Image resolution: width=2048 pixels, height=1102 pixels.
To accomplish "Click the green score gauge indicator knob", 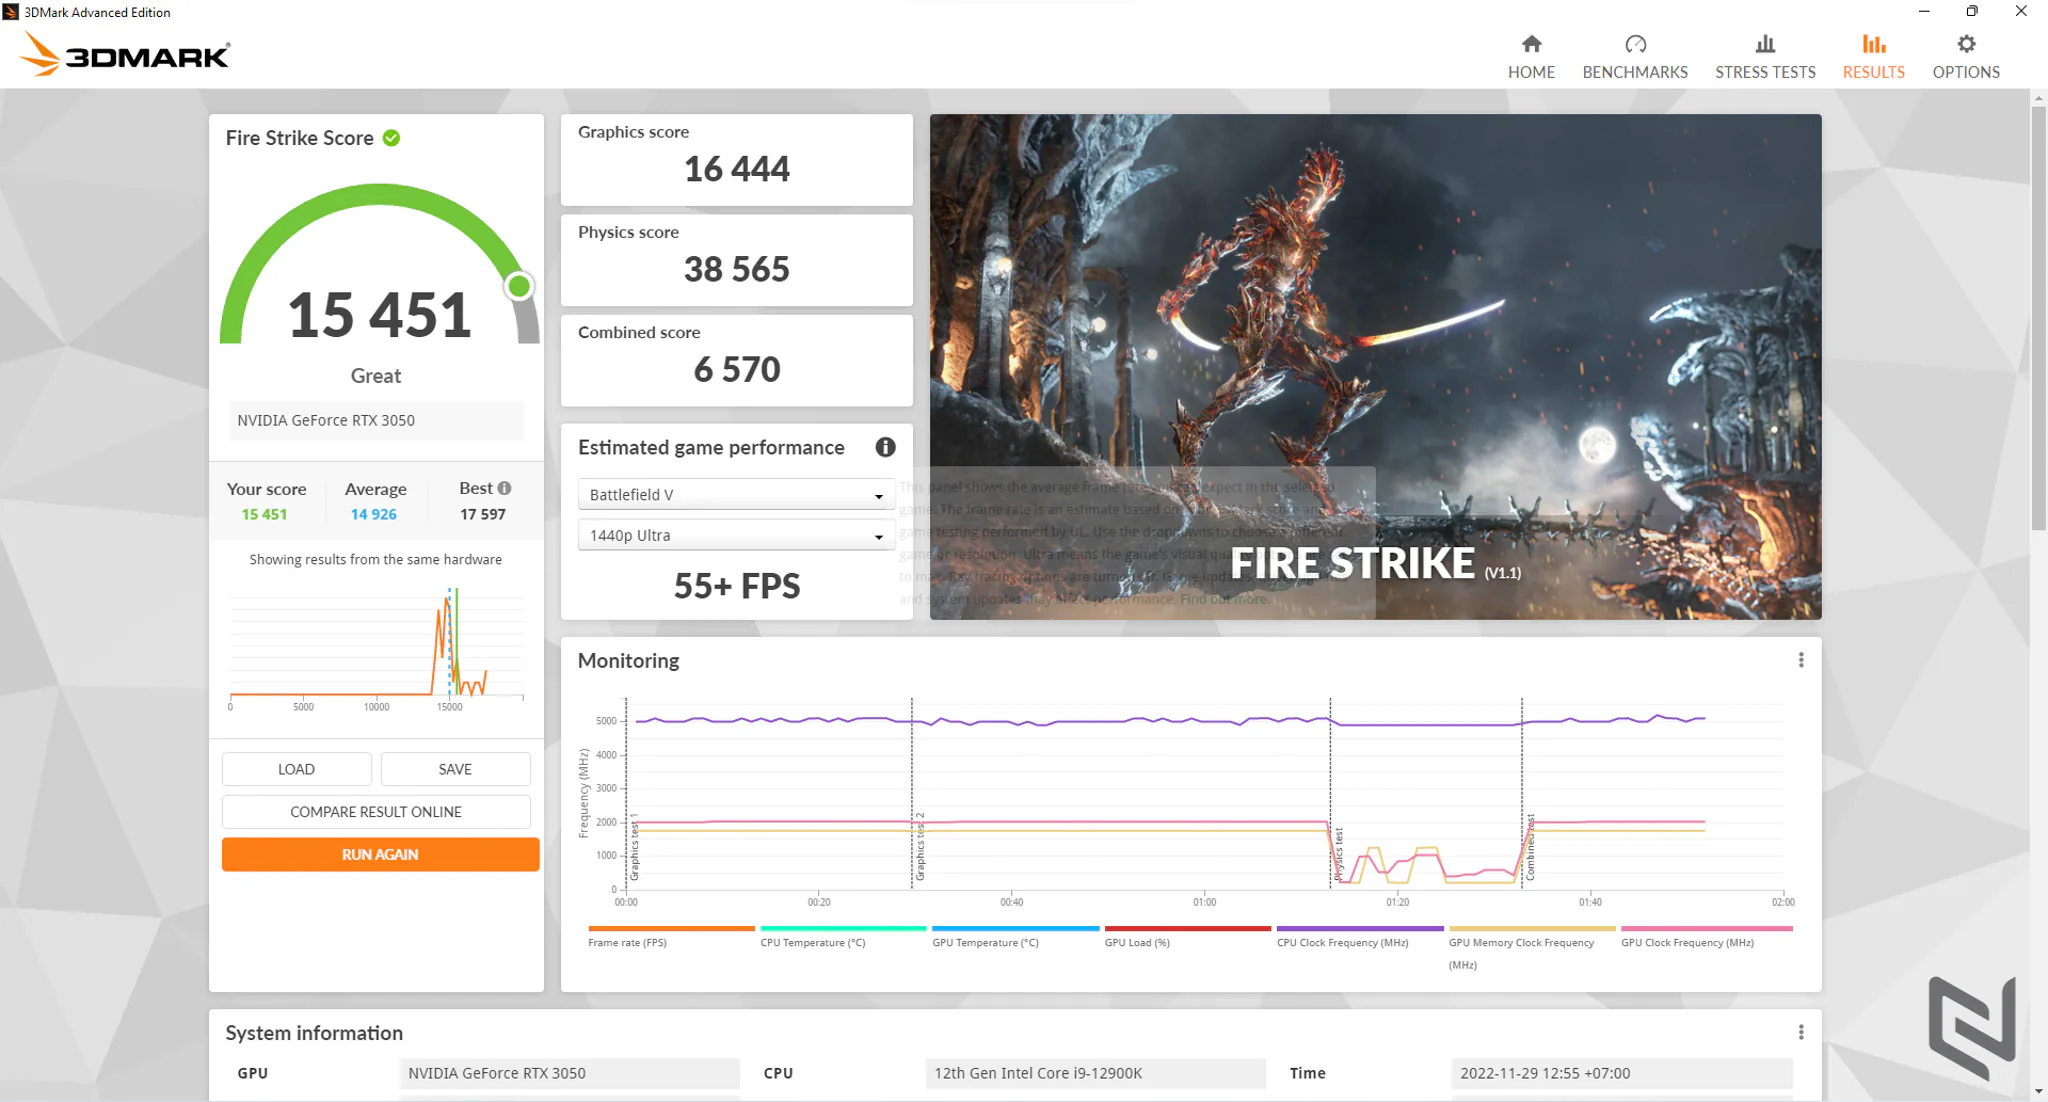I will [x=518, y=286].
